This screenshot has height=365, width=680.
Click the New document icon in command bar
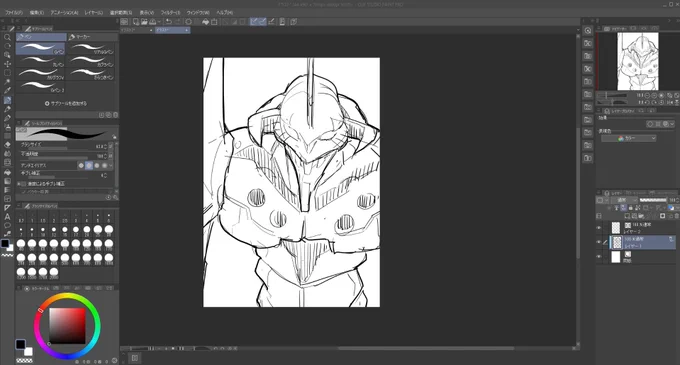136,22
